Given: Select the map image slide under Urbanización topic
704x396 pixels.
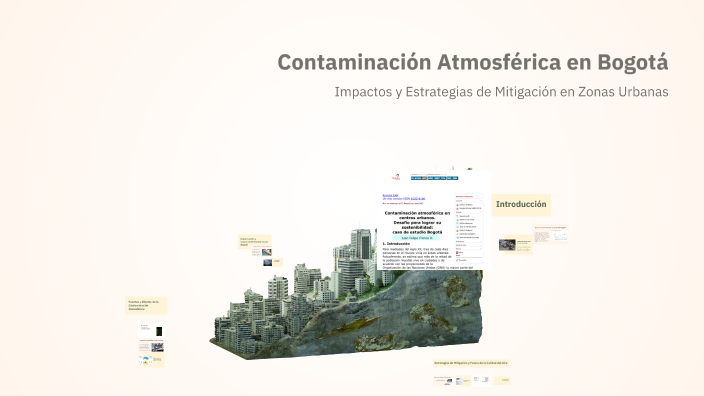Looking at the screenshot, I should tap(262, 252).
